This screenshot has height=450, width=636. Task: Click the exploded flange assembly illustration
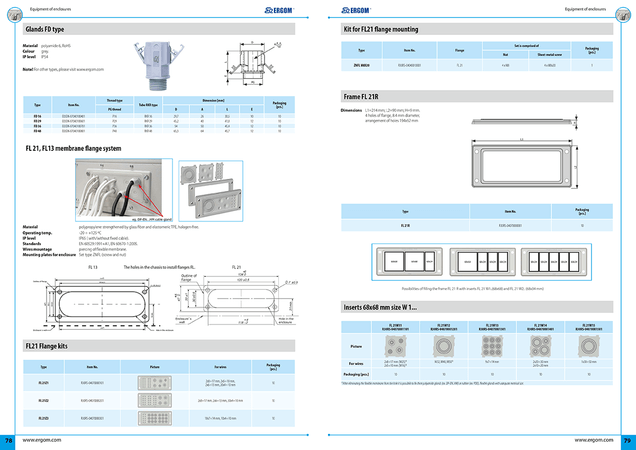tap(211, 191)
